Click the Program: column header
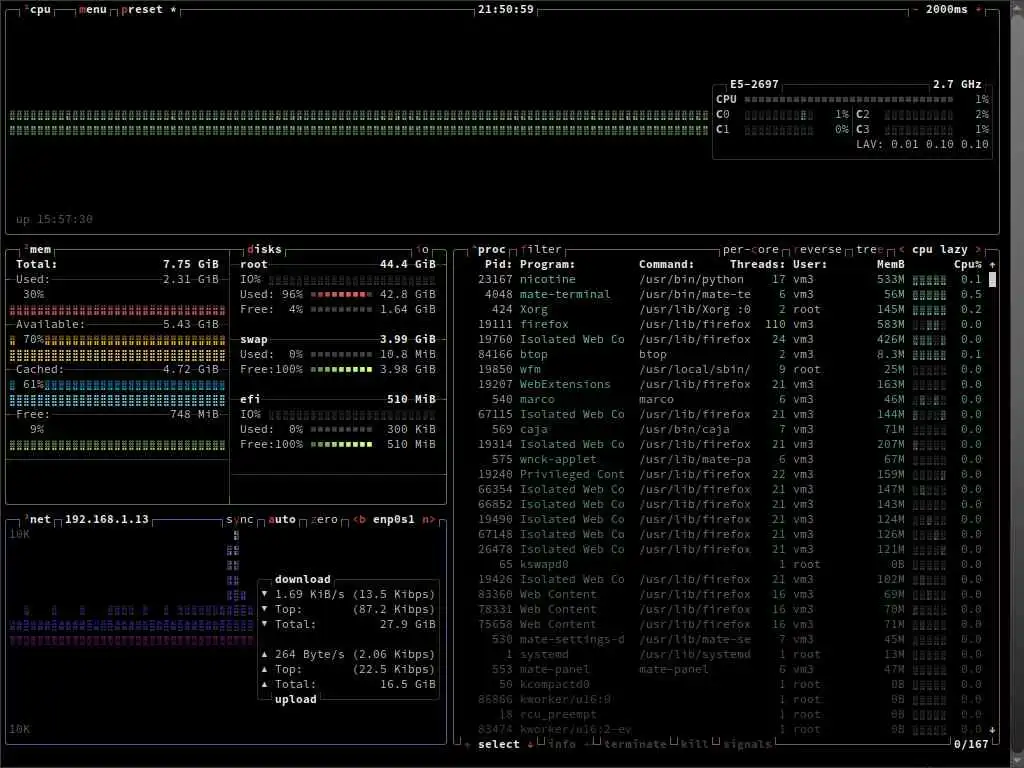Screen dimensions: 1024x768 (547, 264)
